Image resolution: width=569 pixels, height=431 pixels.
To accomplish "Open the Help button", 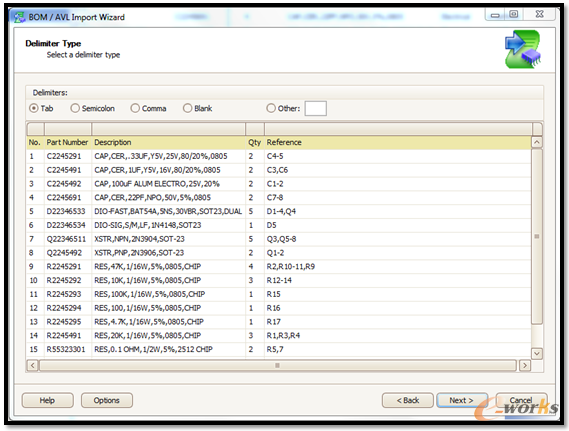I will (48, 400).
